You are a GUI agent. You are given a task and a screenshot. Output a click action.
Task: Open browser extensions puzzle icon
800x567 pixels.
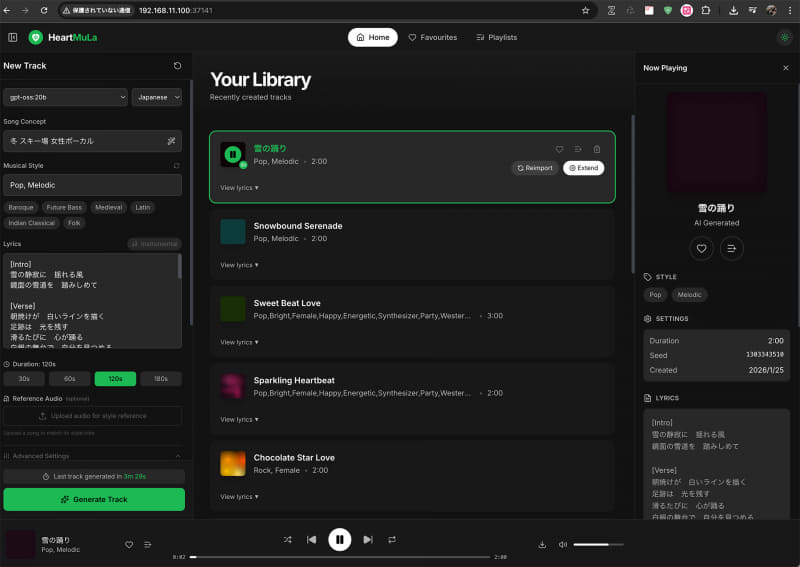click(706, 10)
